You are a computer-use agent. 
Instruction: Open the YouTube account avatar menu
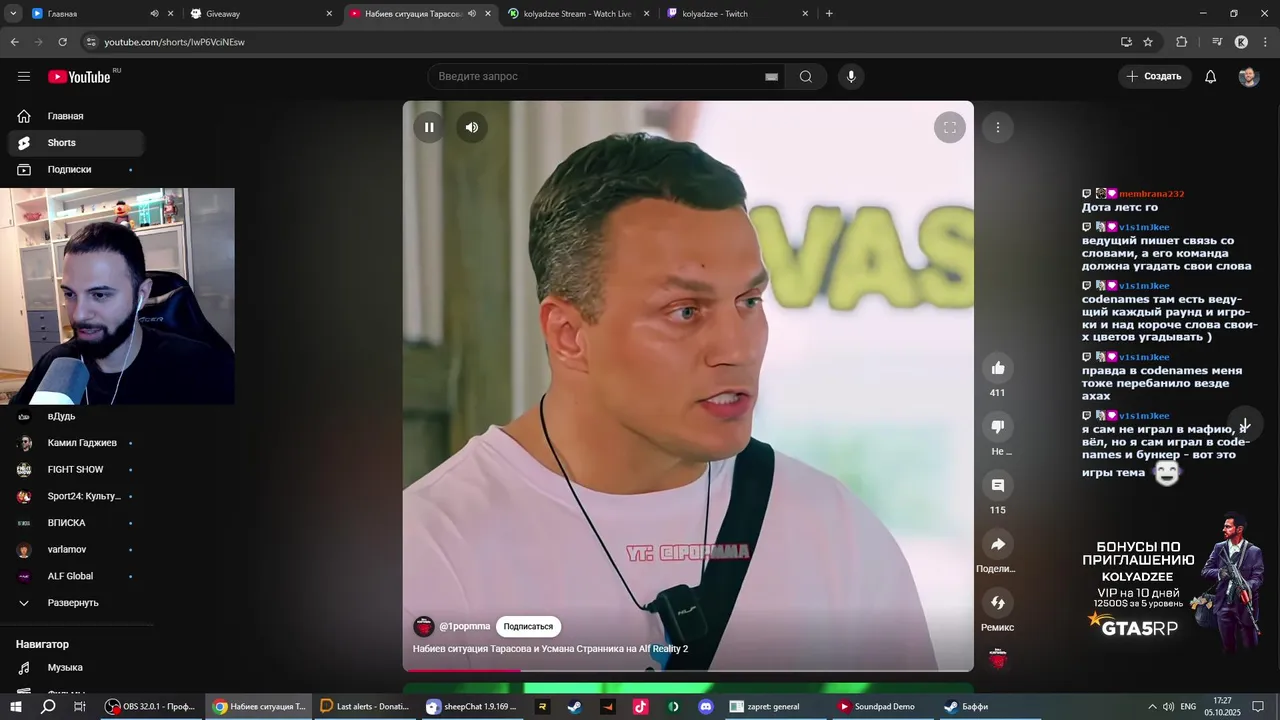click(1248, 76)
